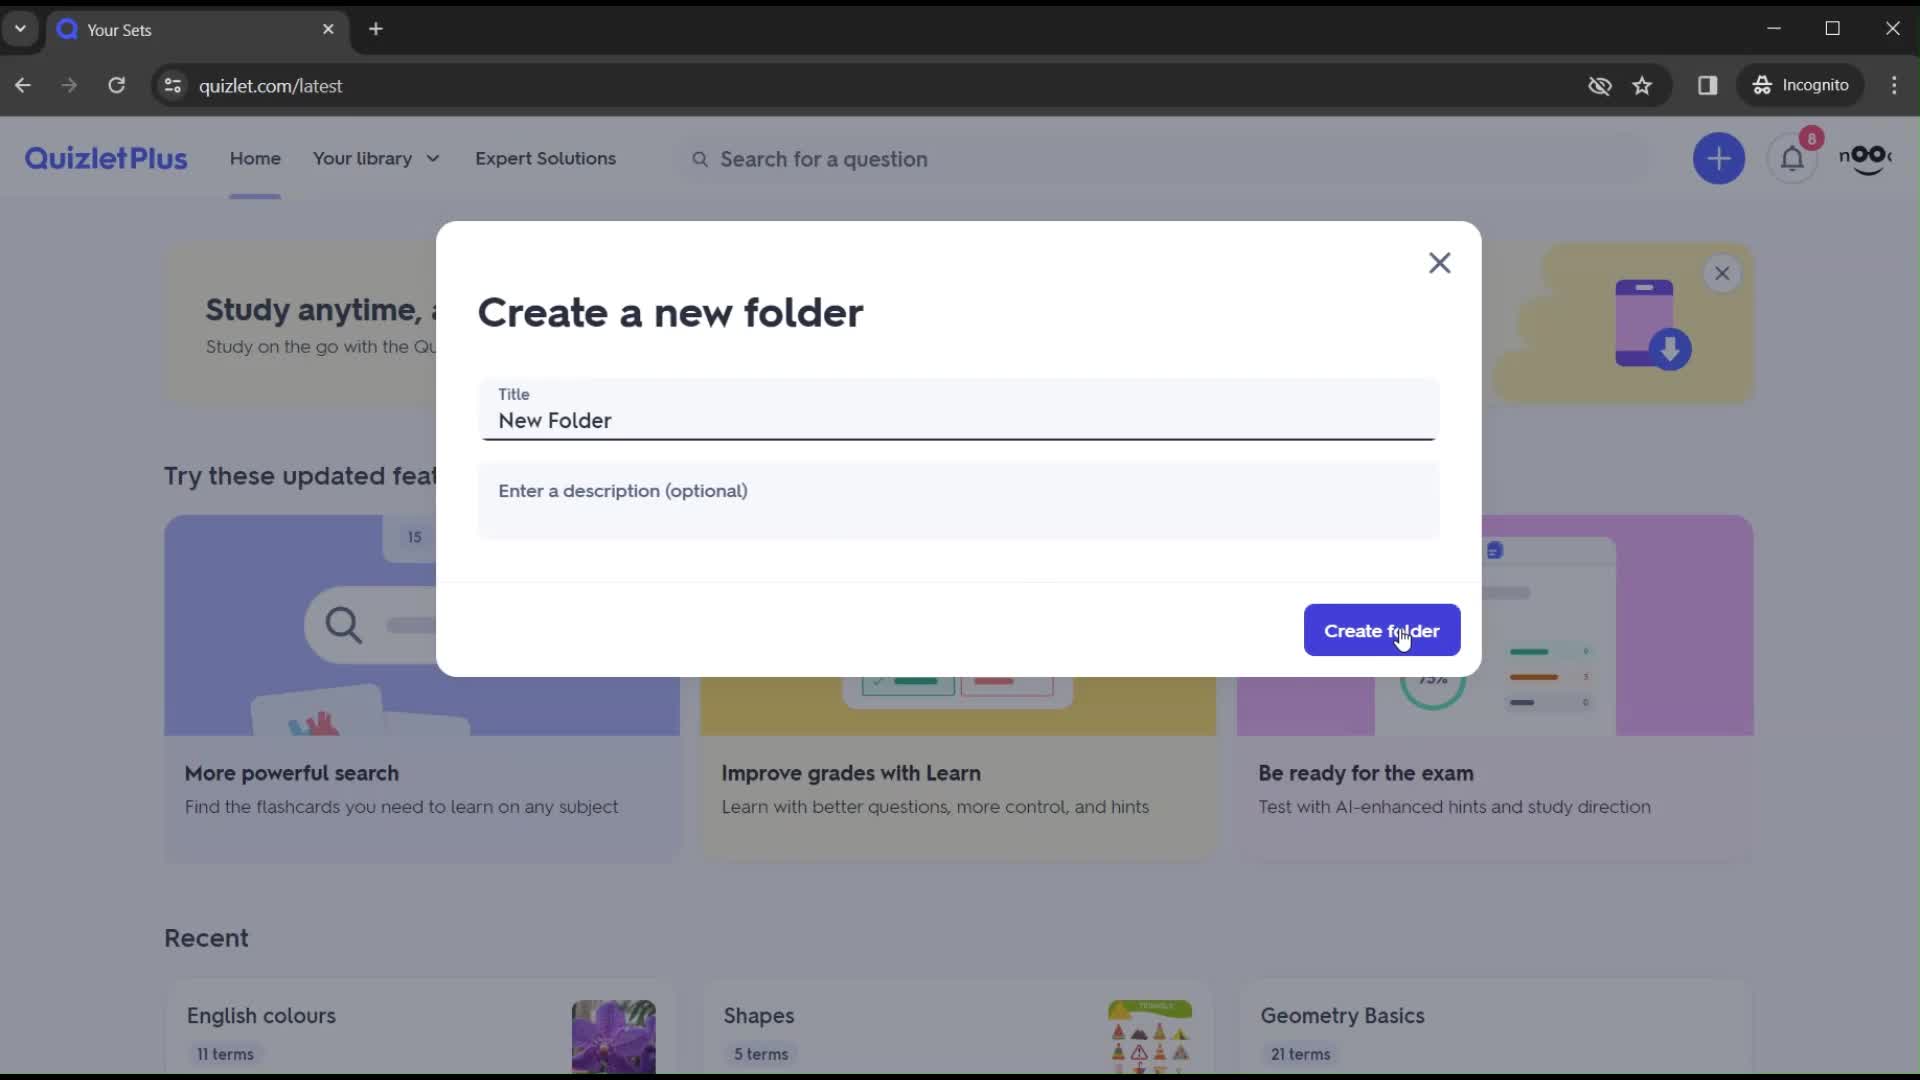Select the Expert Solutions menu item
The width and height of the screenshot is (1920, 1080).
pos(546,158)
